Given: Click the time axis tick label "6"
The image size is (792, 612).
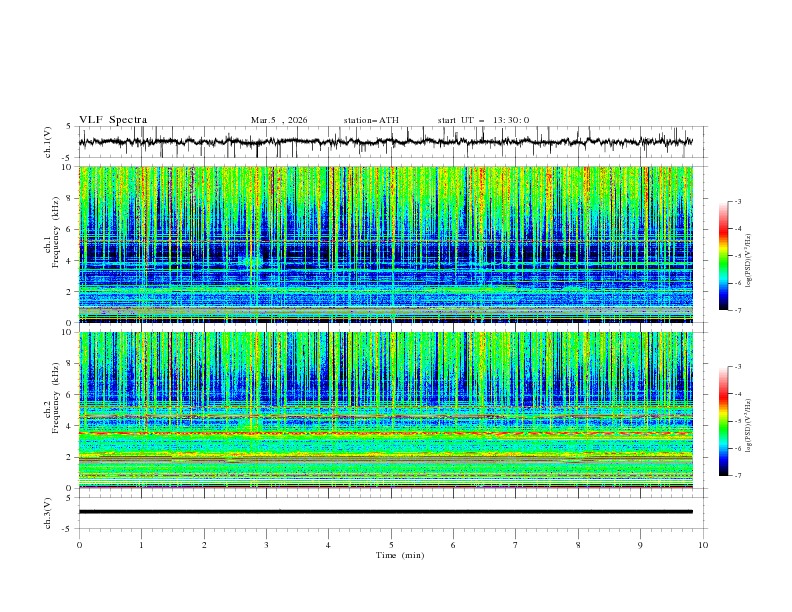Looking at the screenshot, I should 453,545.
